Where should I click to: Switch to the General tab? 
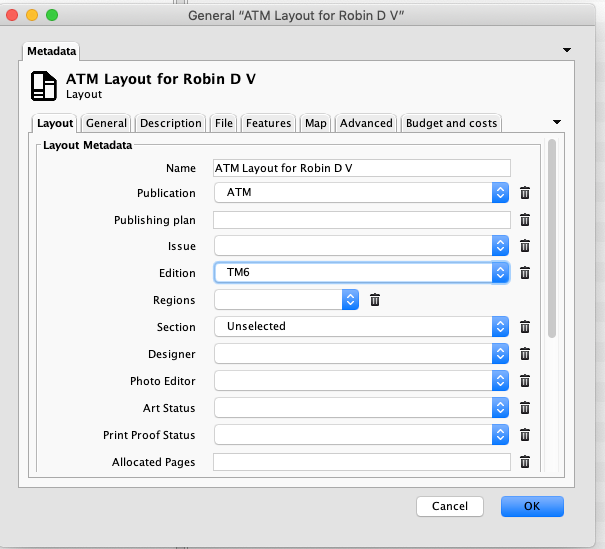[x=106, y=123]
